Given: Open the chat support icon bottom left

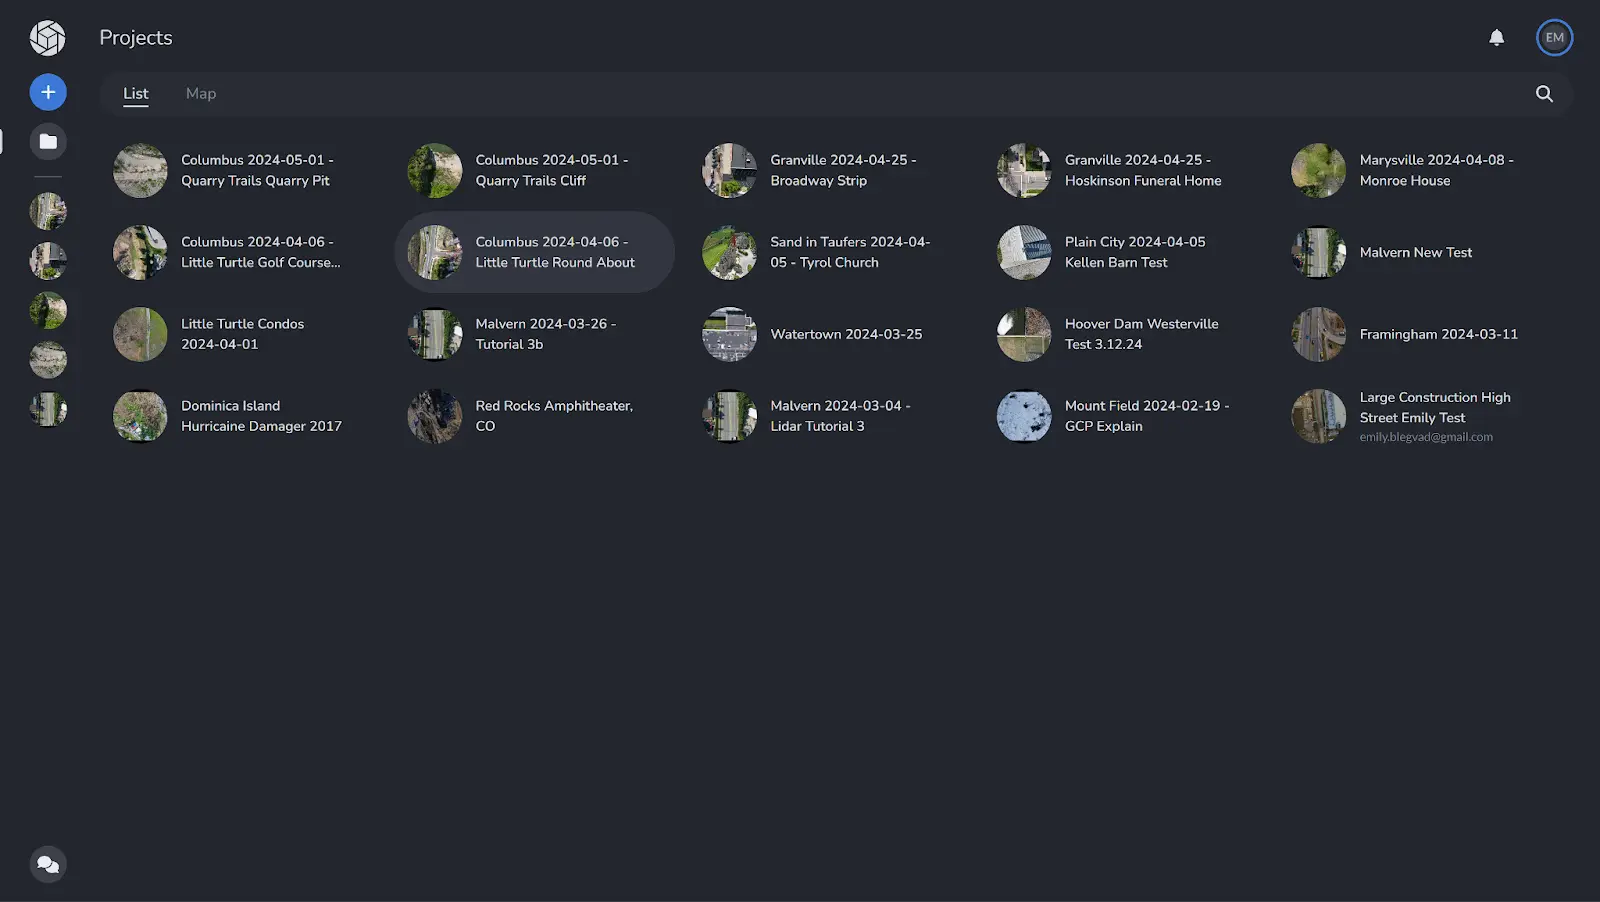Looking at the screenshot, I should [x=47, y=864].
